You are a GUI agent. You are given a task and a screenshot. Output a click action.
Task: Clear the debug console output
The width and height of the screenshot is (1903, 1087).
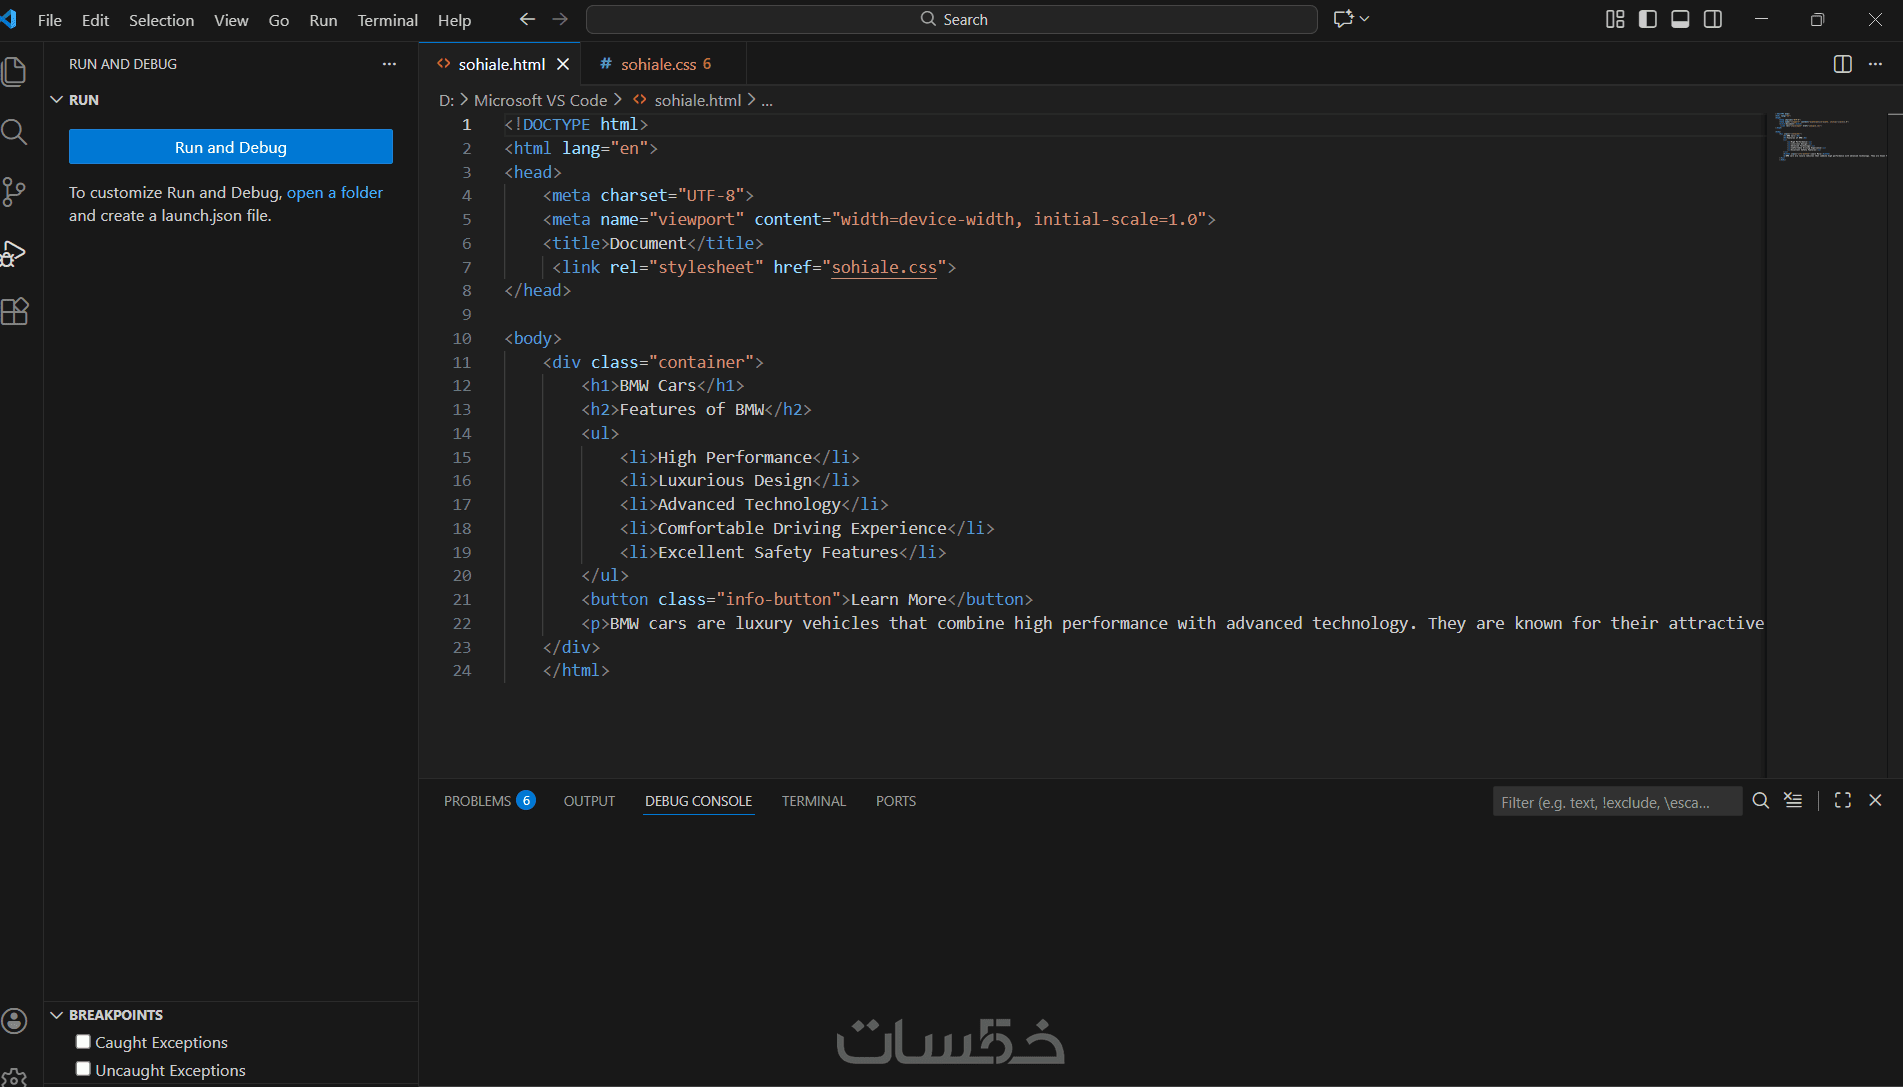[1793, 800]
